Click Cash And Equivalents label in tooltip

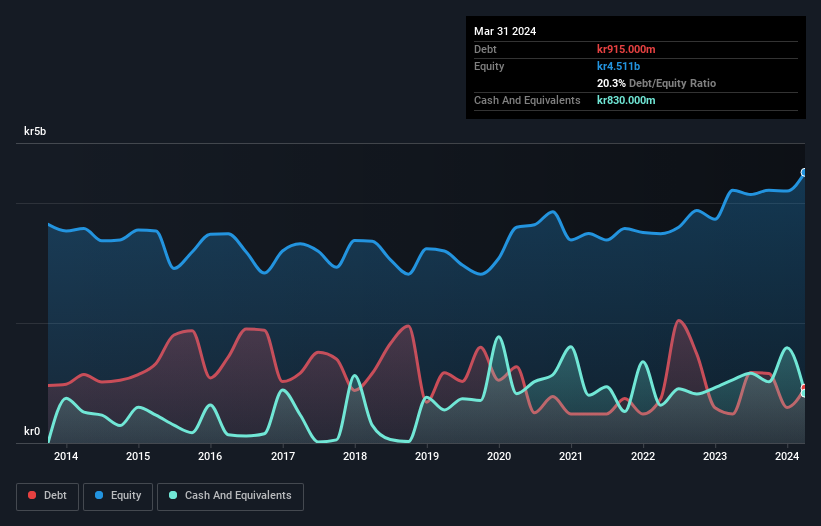tap(527, 100)
